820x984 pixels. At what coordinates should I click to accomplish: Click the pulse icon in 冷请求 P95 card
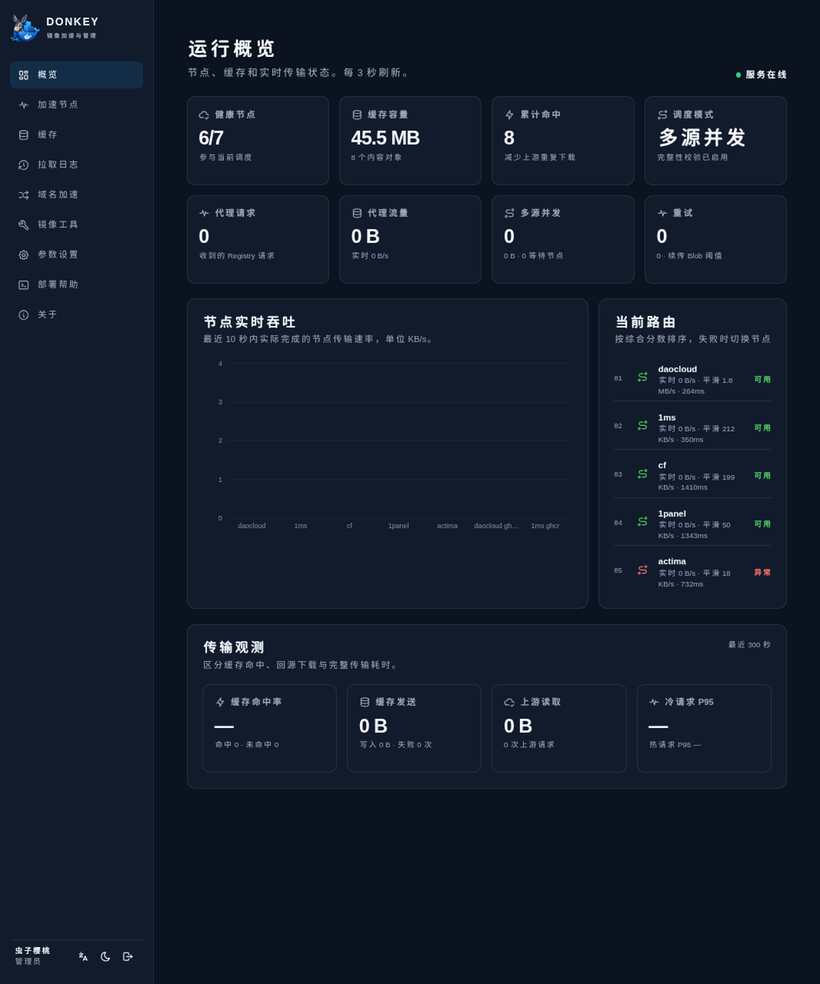[654, 702]
